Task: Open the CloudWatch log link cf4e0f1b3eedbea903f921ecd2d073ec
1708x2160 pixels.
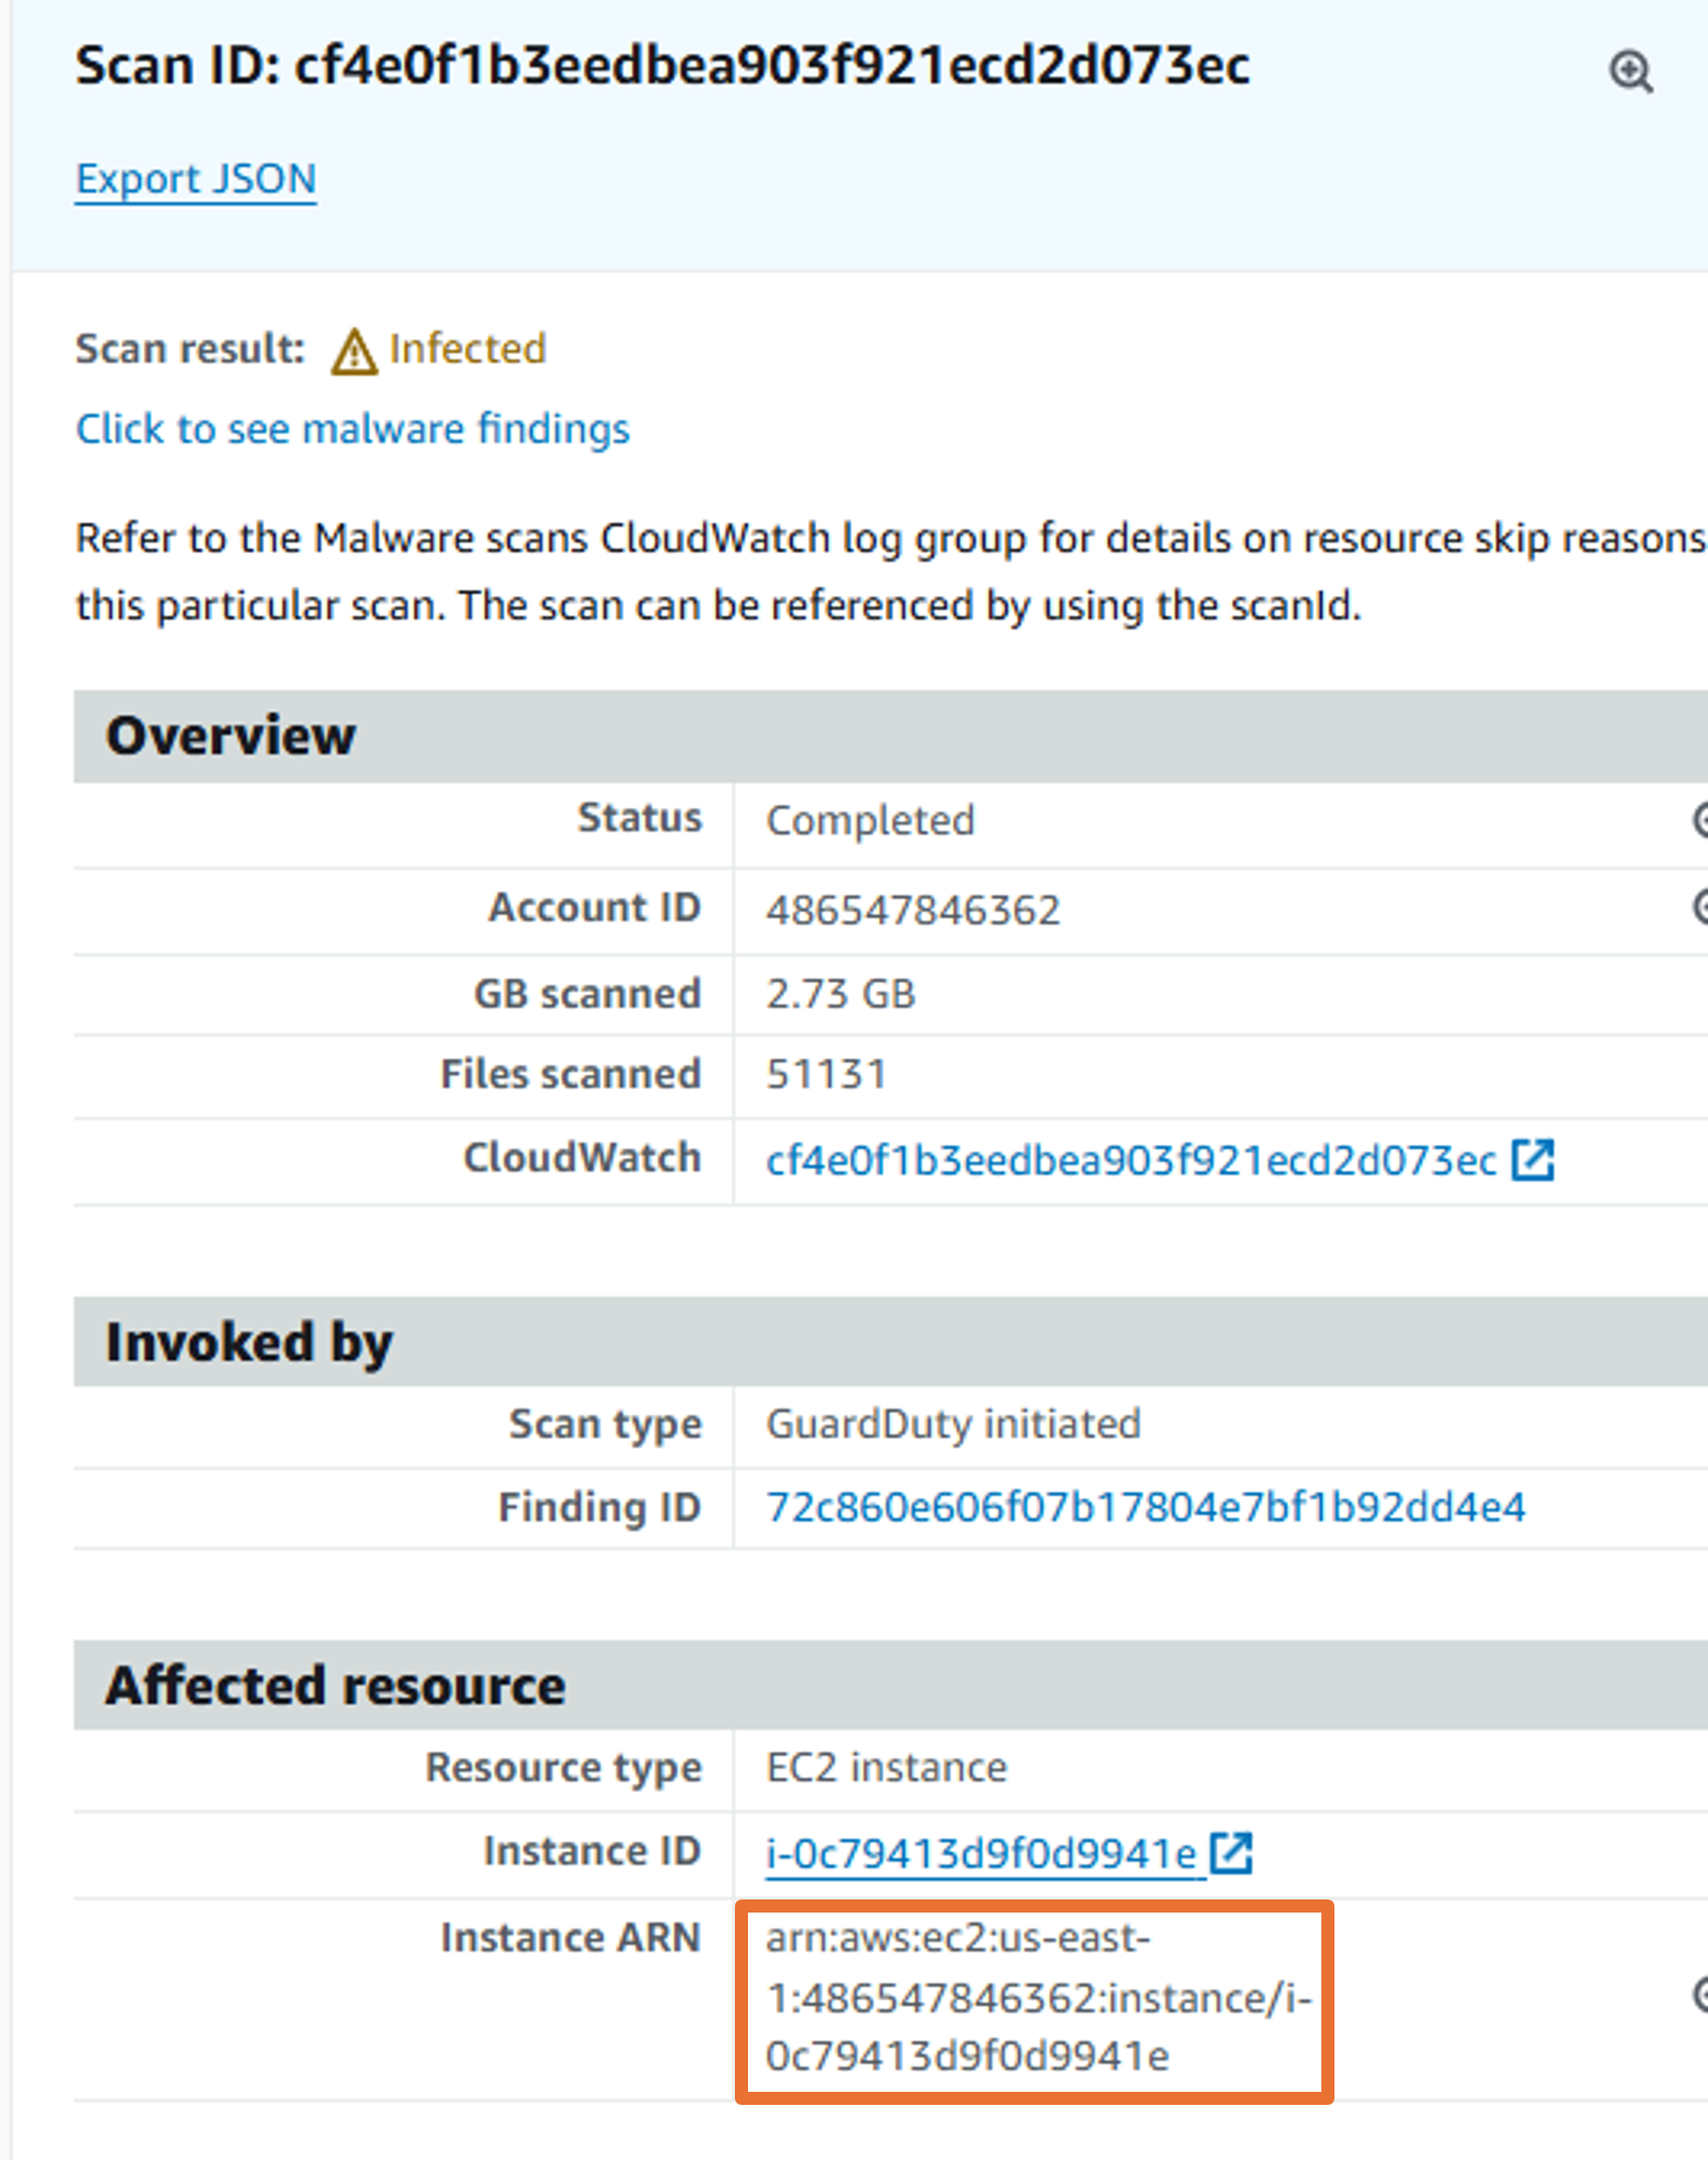Action: tap(1131, 1161)
